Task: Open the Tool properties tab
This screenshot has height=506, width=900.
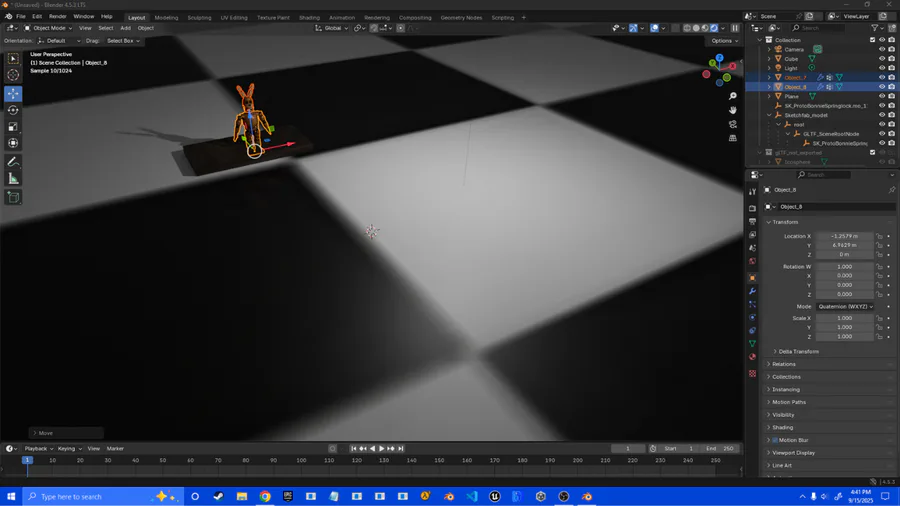Action: click(x=752, y=192)
